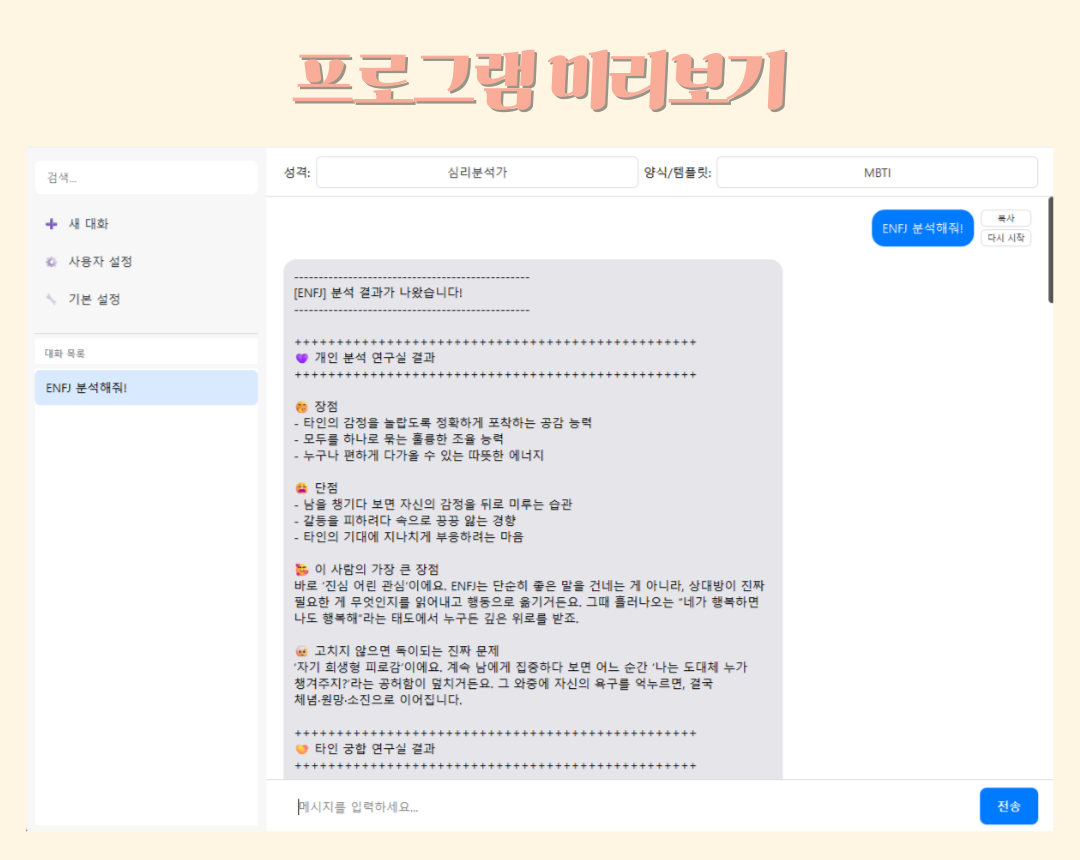Restart the conversation with 다시 시작
1080x860 pixels.
(1005, 238)
